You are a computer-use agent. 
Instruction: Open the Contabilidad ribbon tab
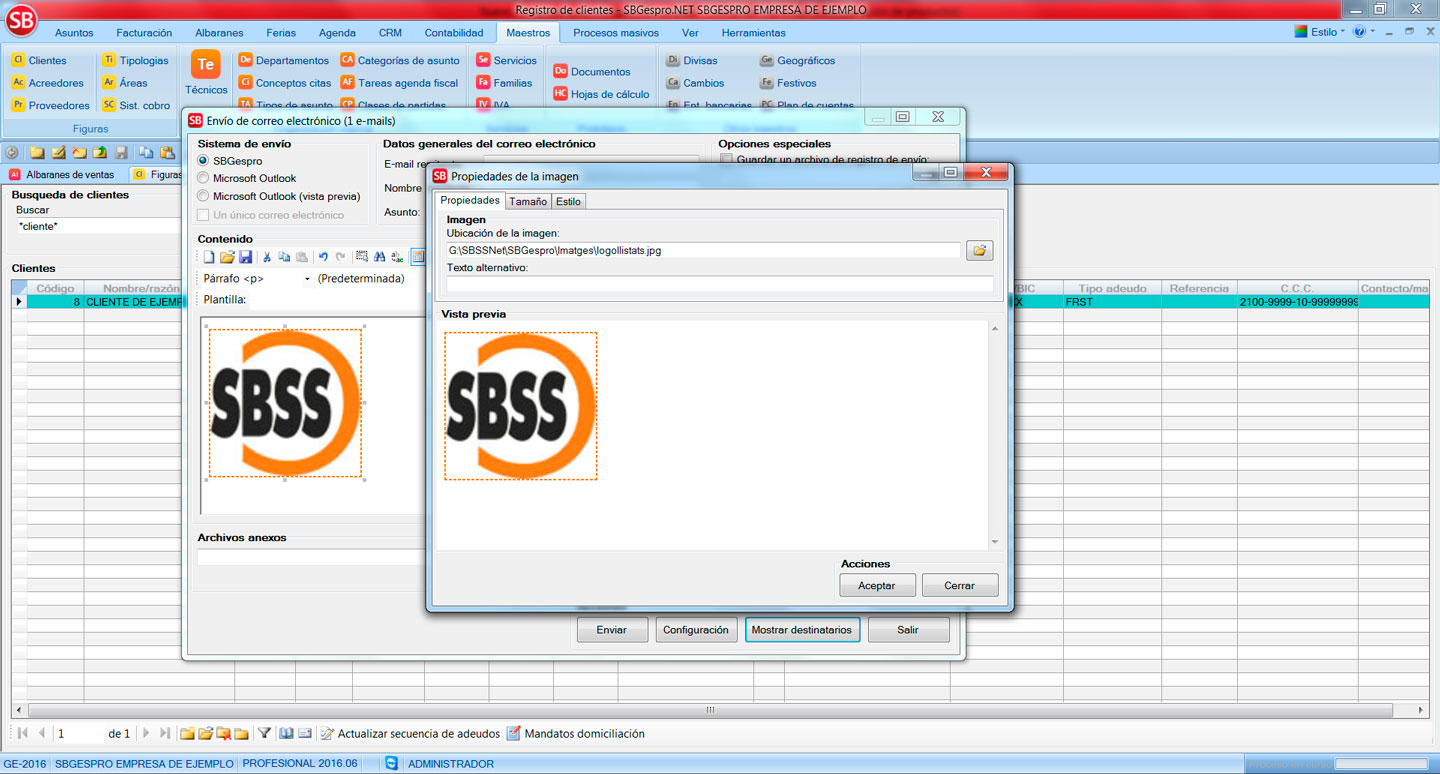click(x=454, y=33)
